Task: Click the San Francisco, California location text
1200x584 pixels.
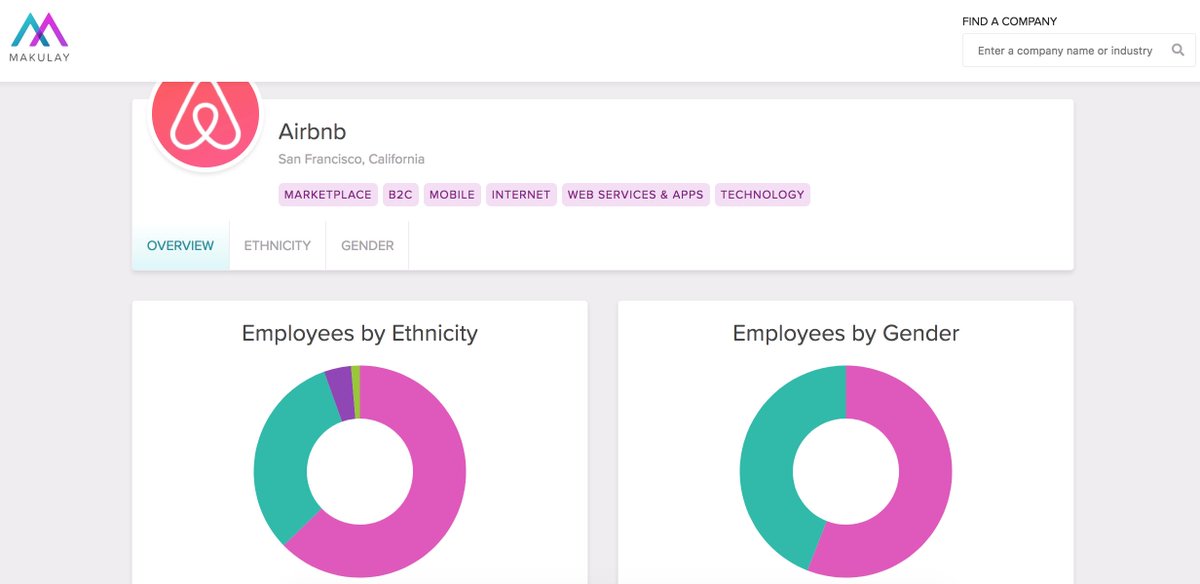Action: click(x=351, y=159)
